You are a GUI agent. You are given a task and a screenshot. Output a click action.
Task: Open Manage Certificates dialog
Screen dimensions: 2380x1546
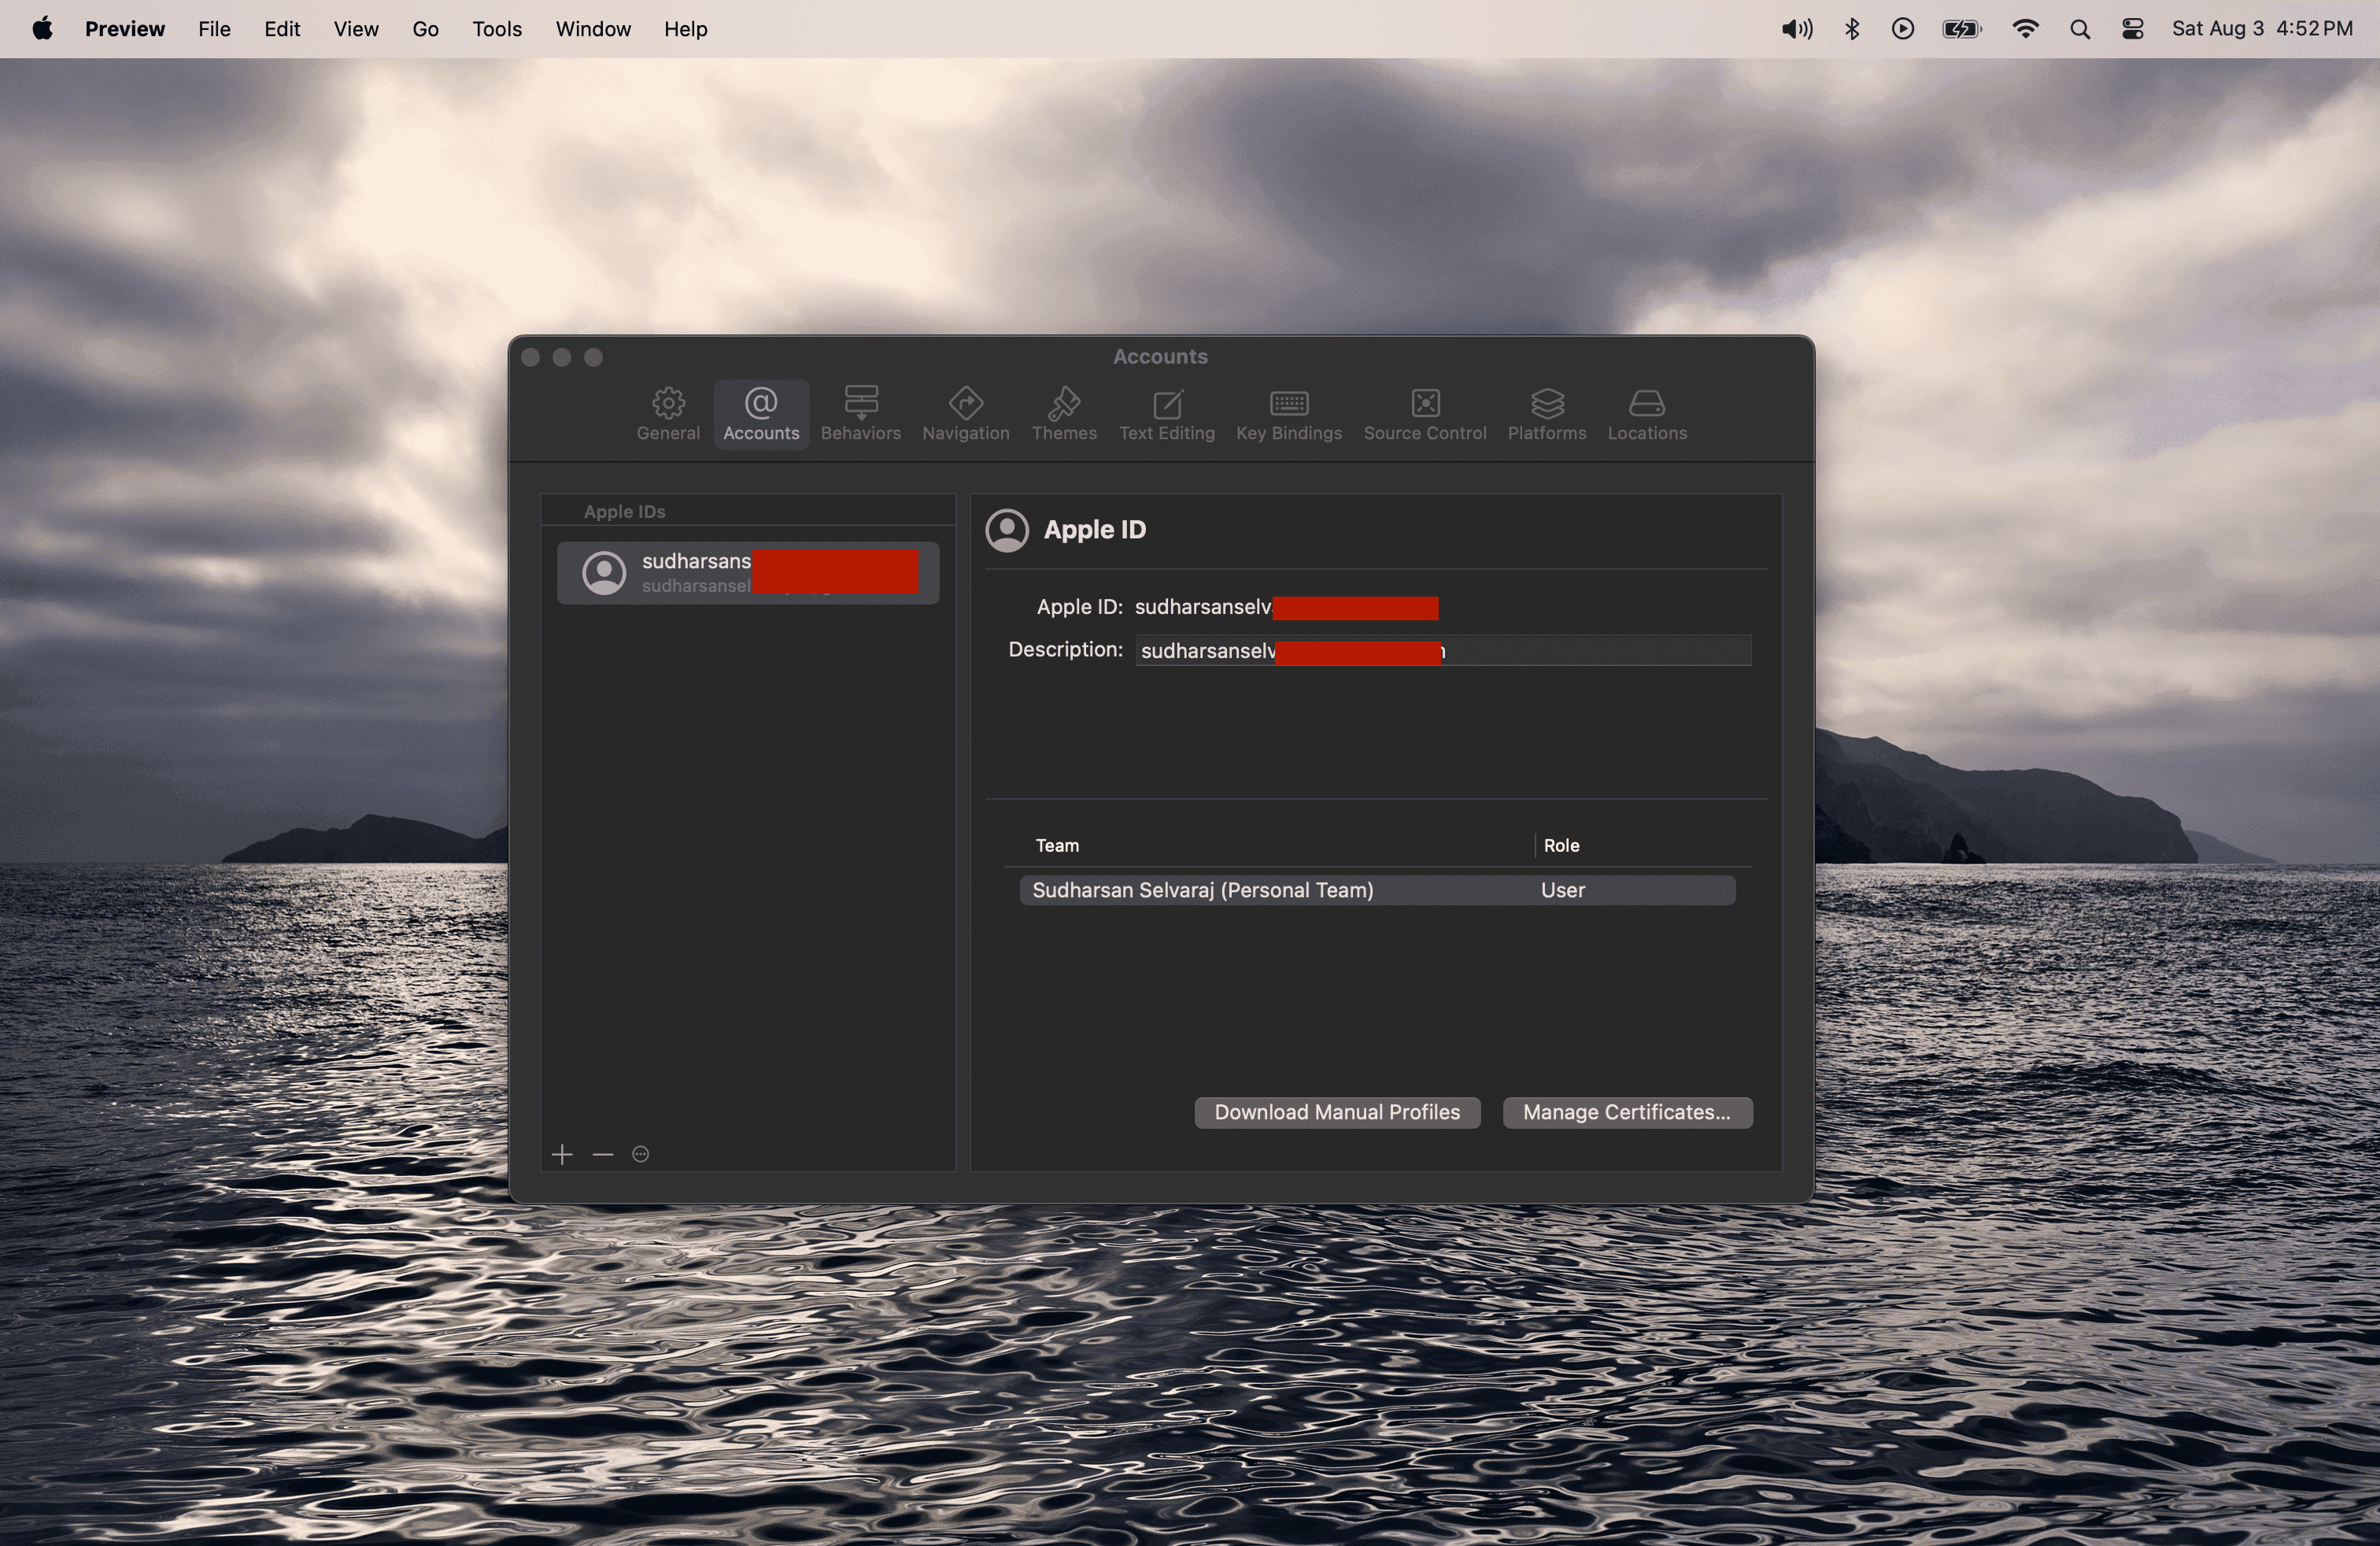(1626, 1112)
